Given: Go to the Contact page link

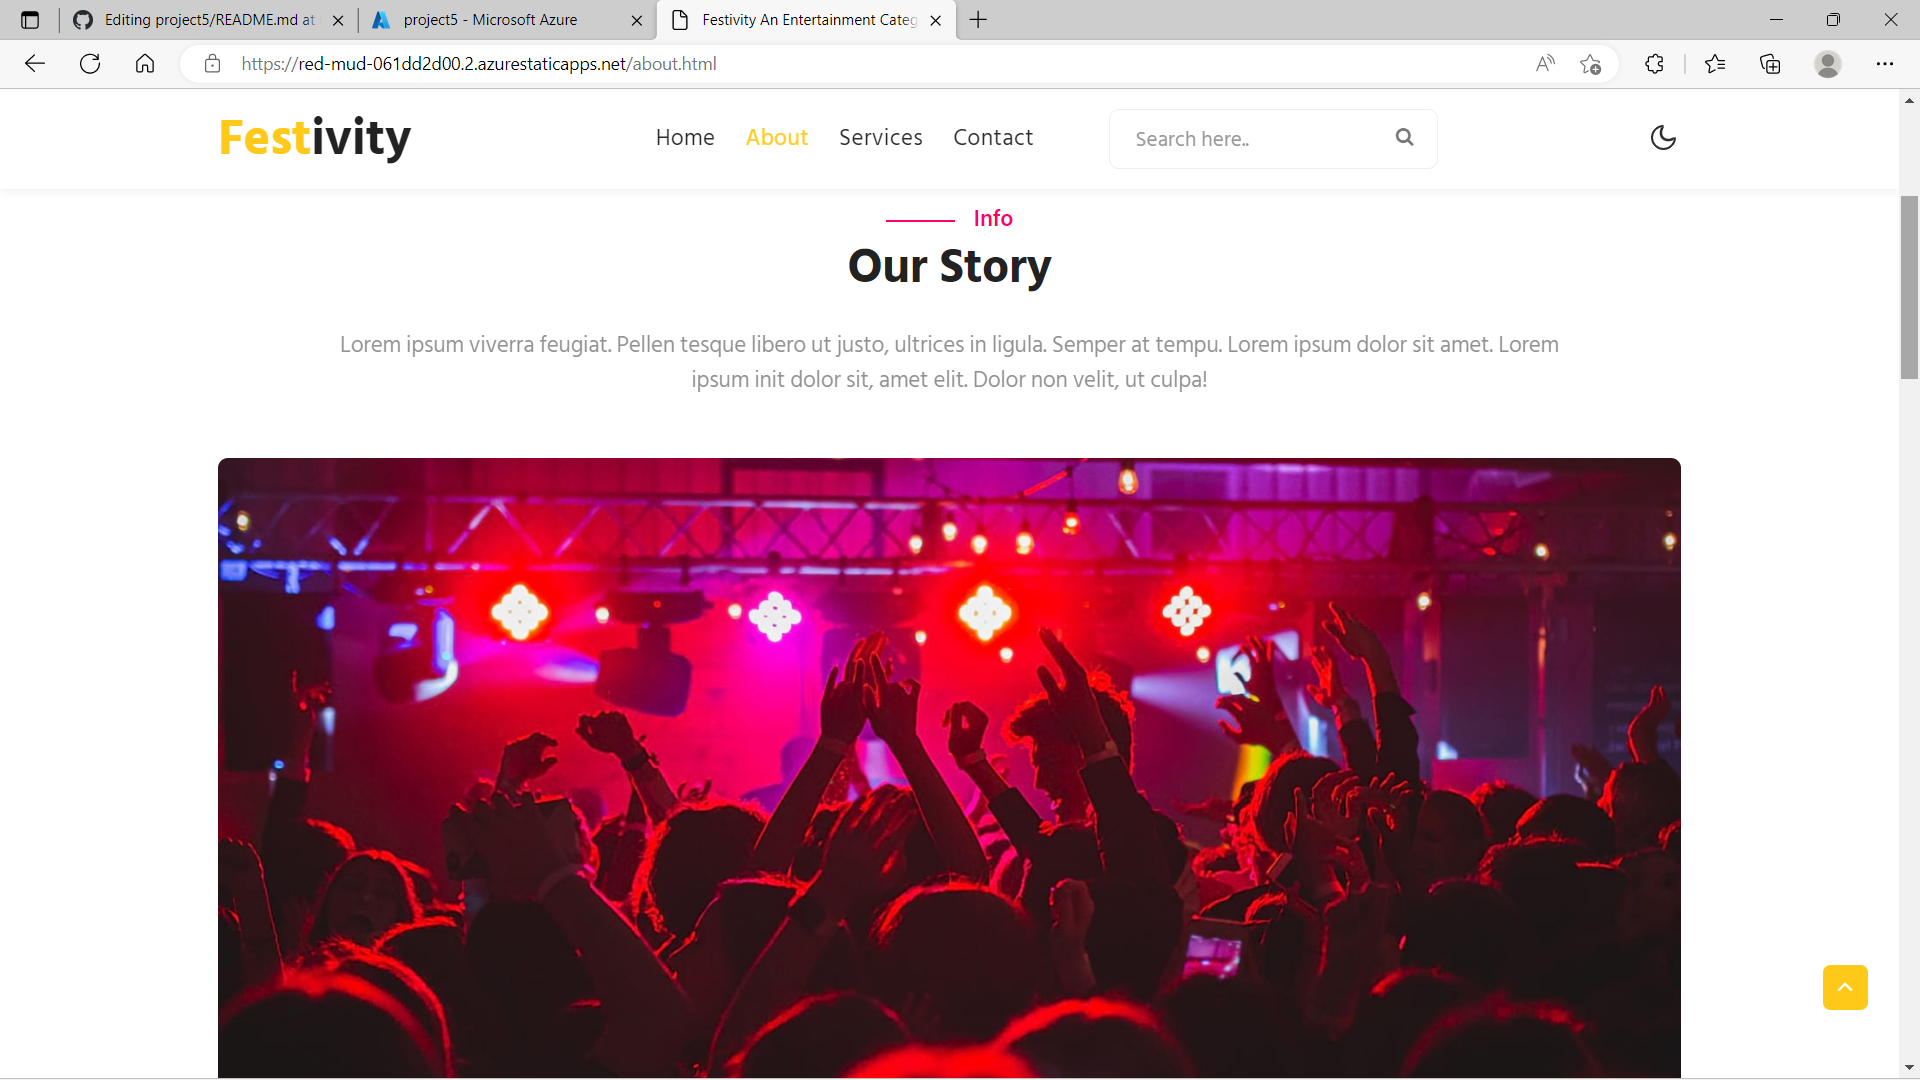Looking at the screenshot, I should (993, 138).
